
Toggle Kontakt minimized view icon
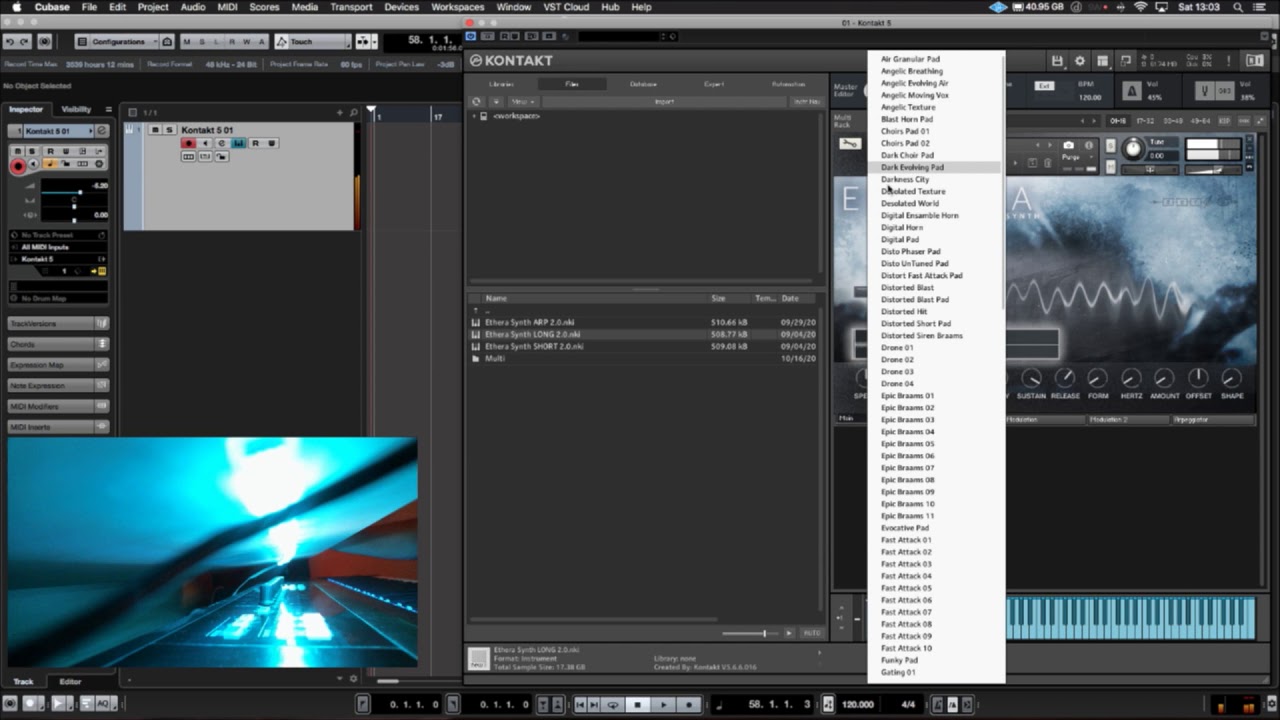[x=1125, y=61]
